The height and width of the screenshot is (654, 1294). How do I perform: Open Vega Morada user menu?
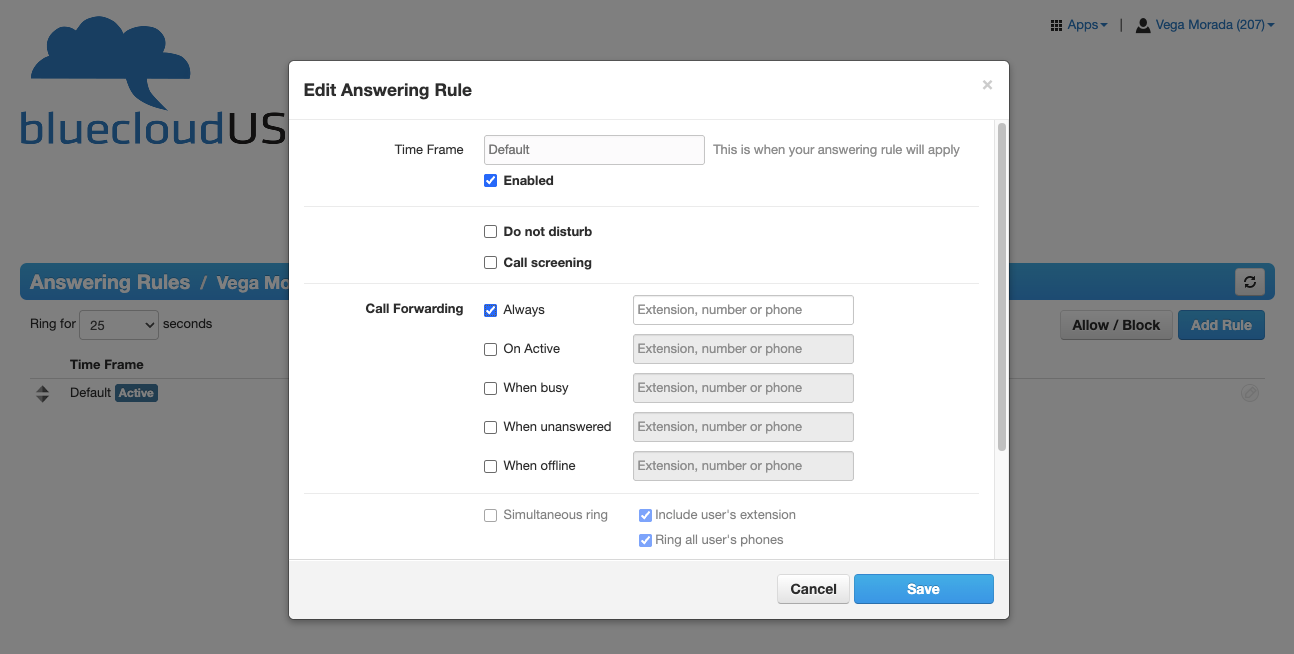click(1214, 25)
